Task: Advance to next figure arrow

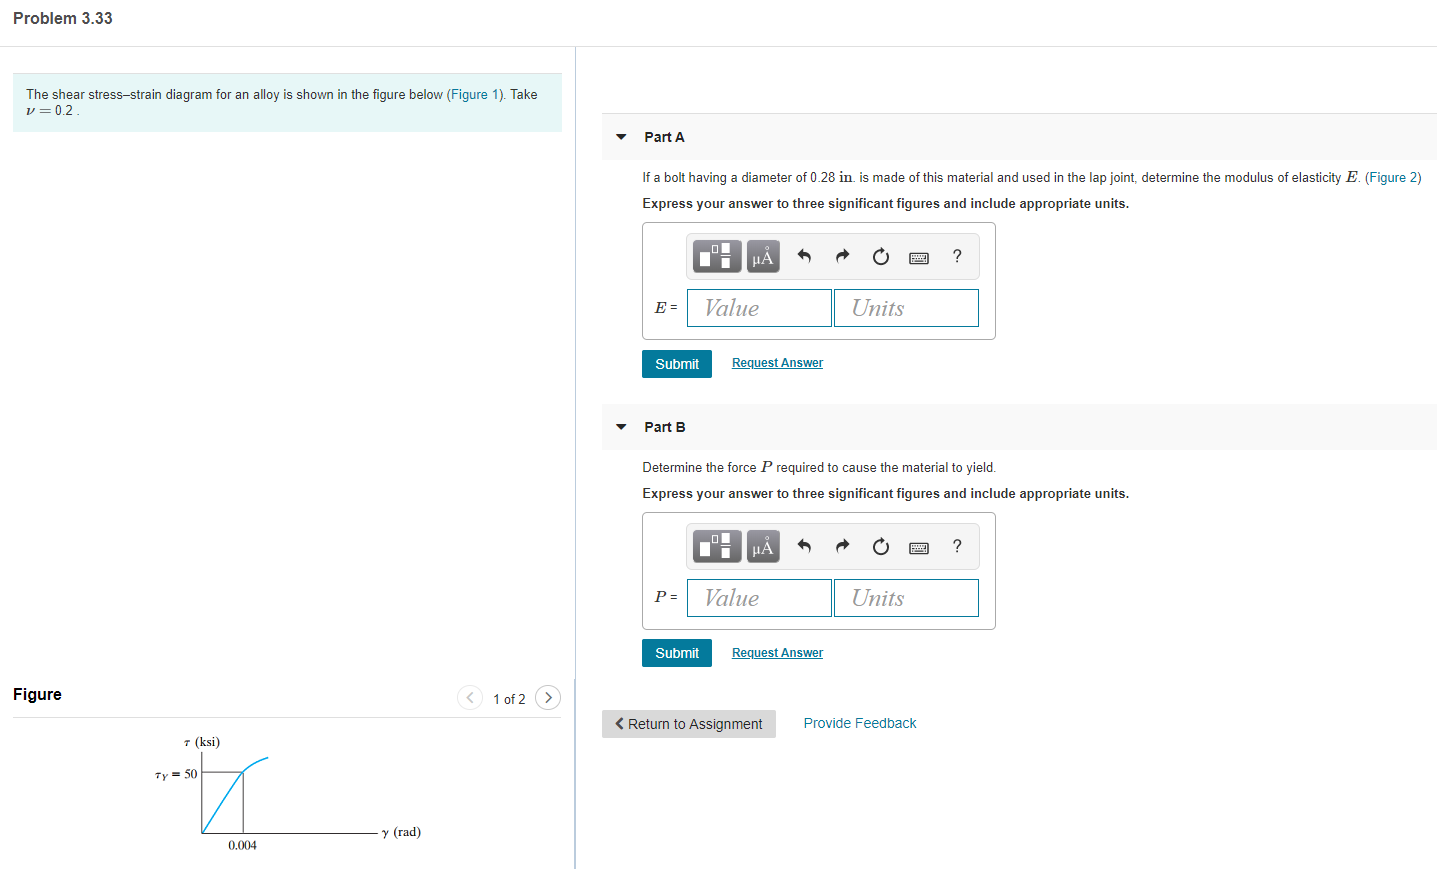Action: click(x=548, y=698)
